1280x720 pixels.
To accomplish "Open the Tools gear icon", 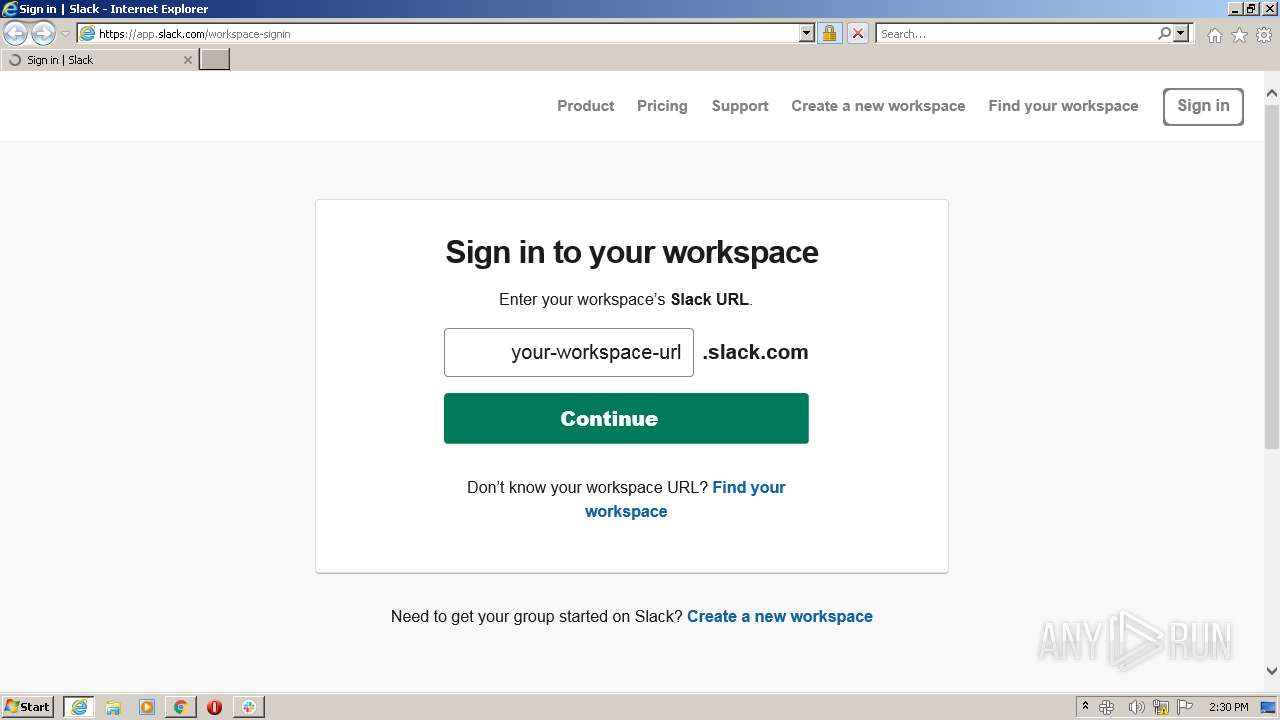I will 1264,35.
